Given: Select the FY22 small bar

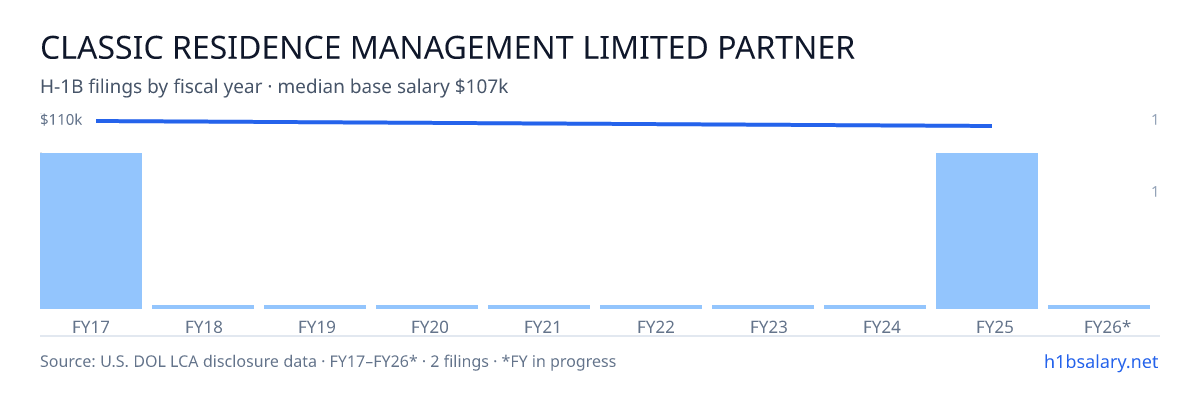Looking at the screenshot, I should (x=651, y=307).
